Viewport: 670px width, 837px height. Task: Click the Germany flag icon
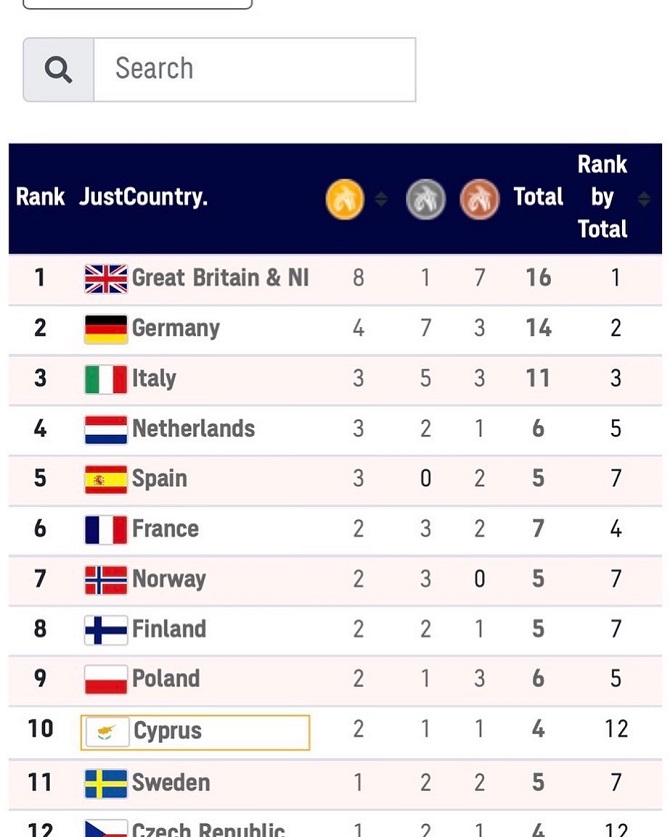click(x=106, y=328)
